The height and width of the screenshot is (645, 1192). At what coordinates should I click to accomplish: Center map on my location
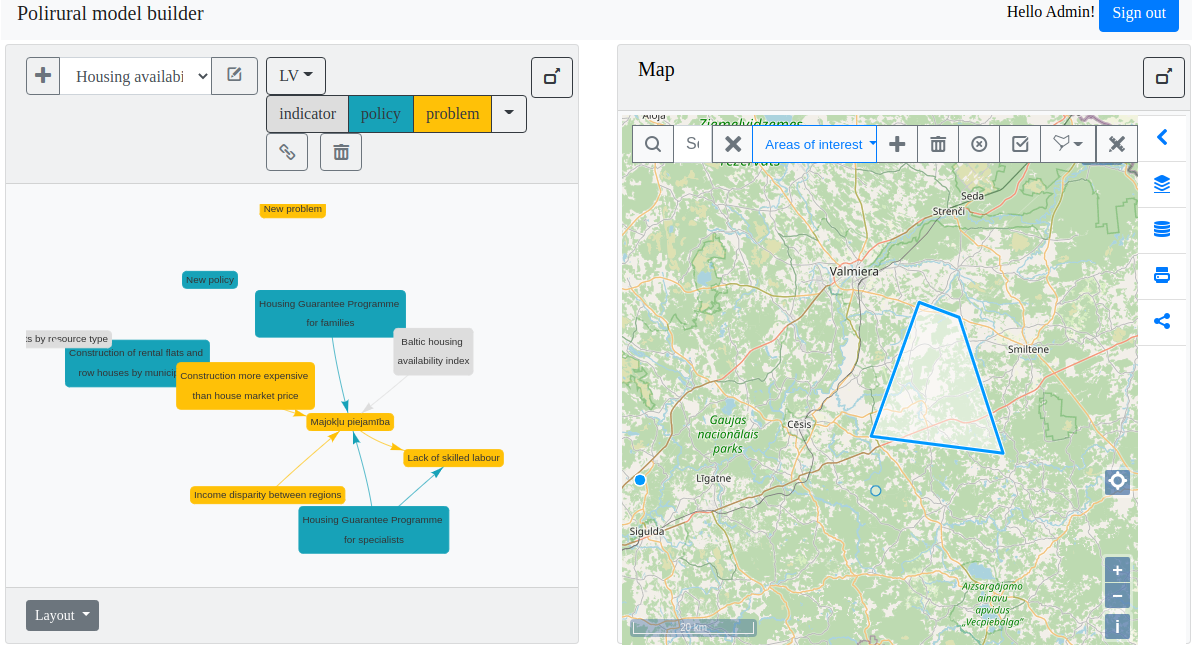[x=1118, y=481]
